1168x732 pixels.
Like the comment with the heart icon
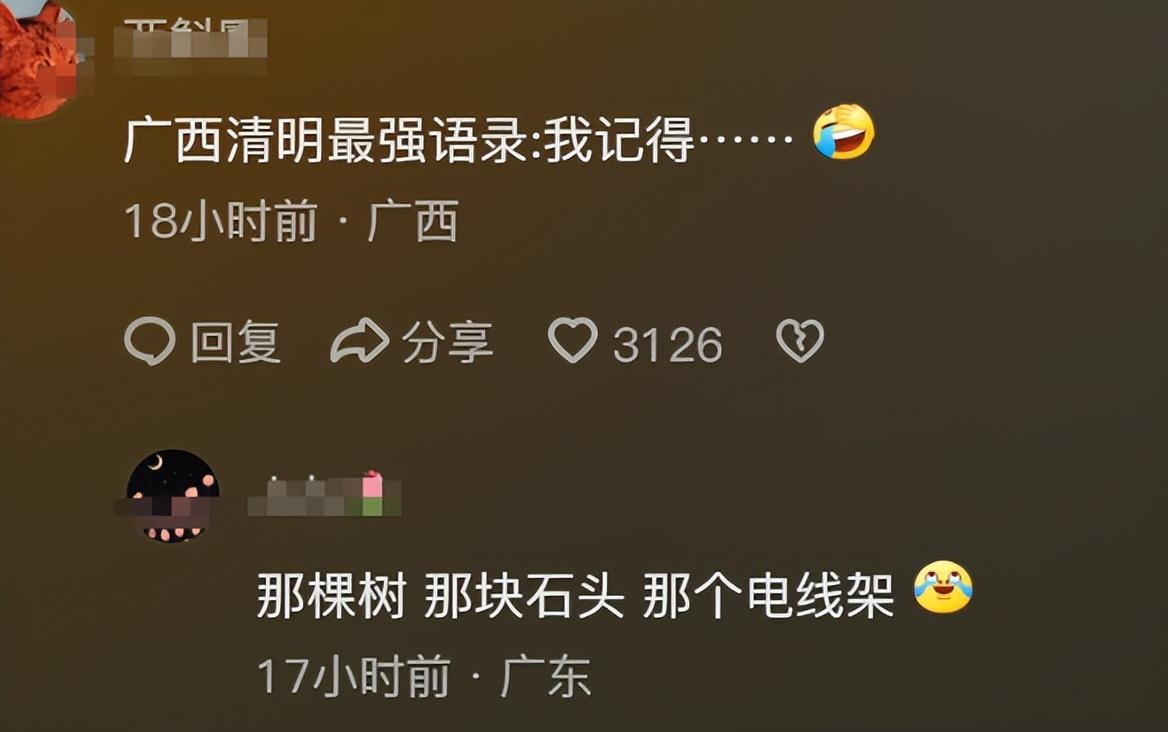[x=573, y=340]
